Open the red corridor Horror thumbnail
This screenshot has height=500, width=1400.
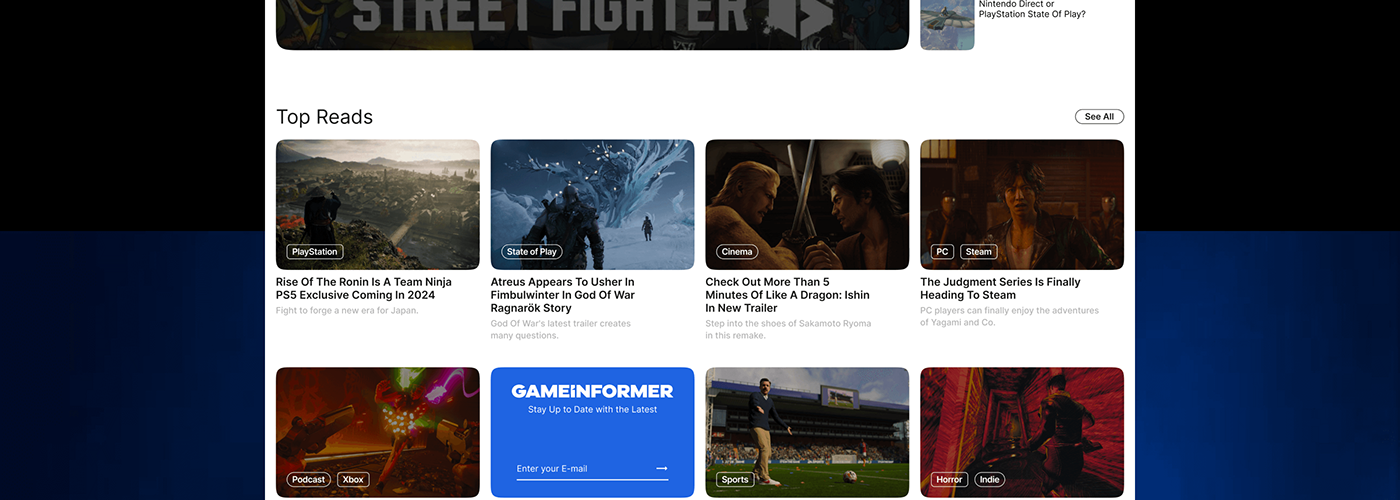pos(1022,432)
